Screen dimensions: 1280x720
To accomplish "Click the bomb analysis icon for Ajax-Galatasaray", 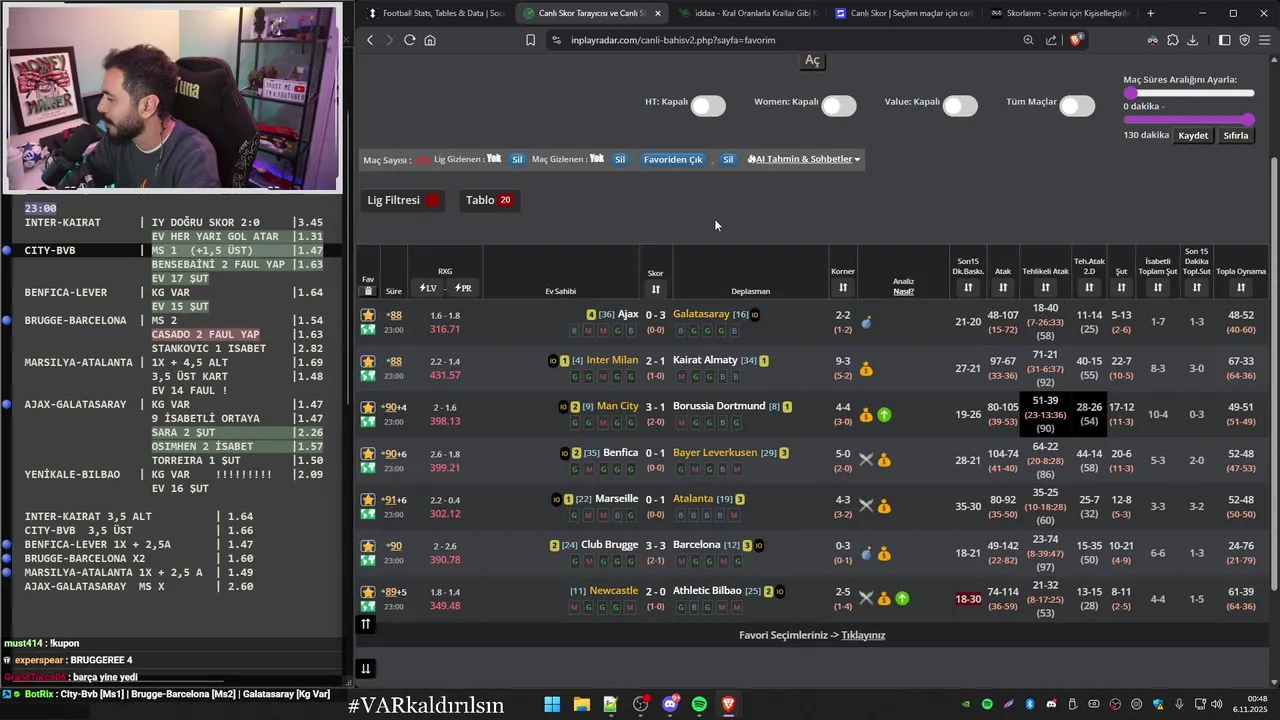I will pyautogui.click(x=866, y=323).
